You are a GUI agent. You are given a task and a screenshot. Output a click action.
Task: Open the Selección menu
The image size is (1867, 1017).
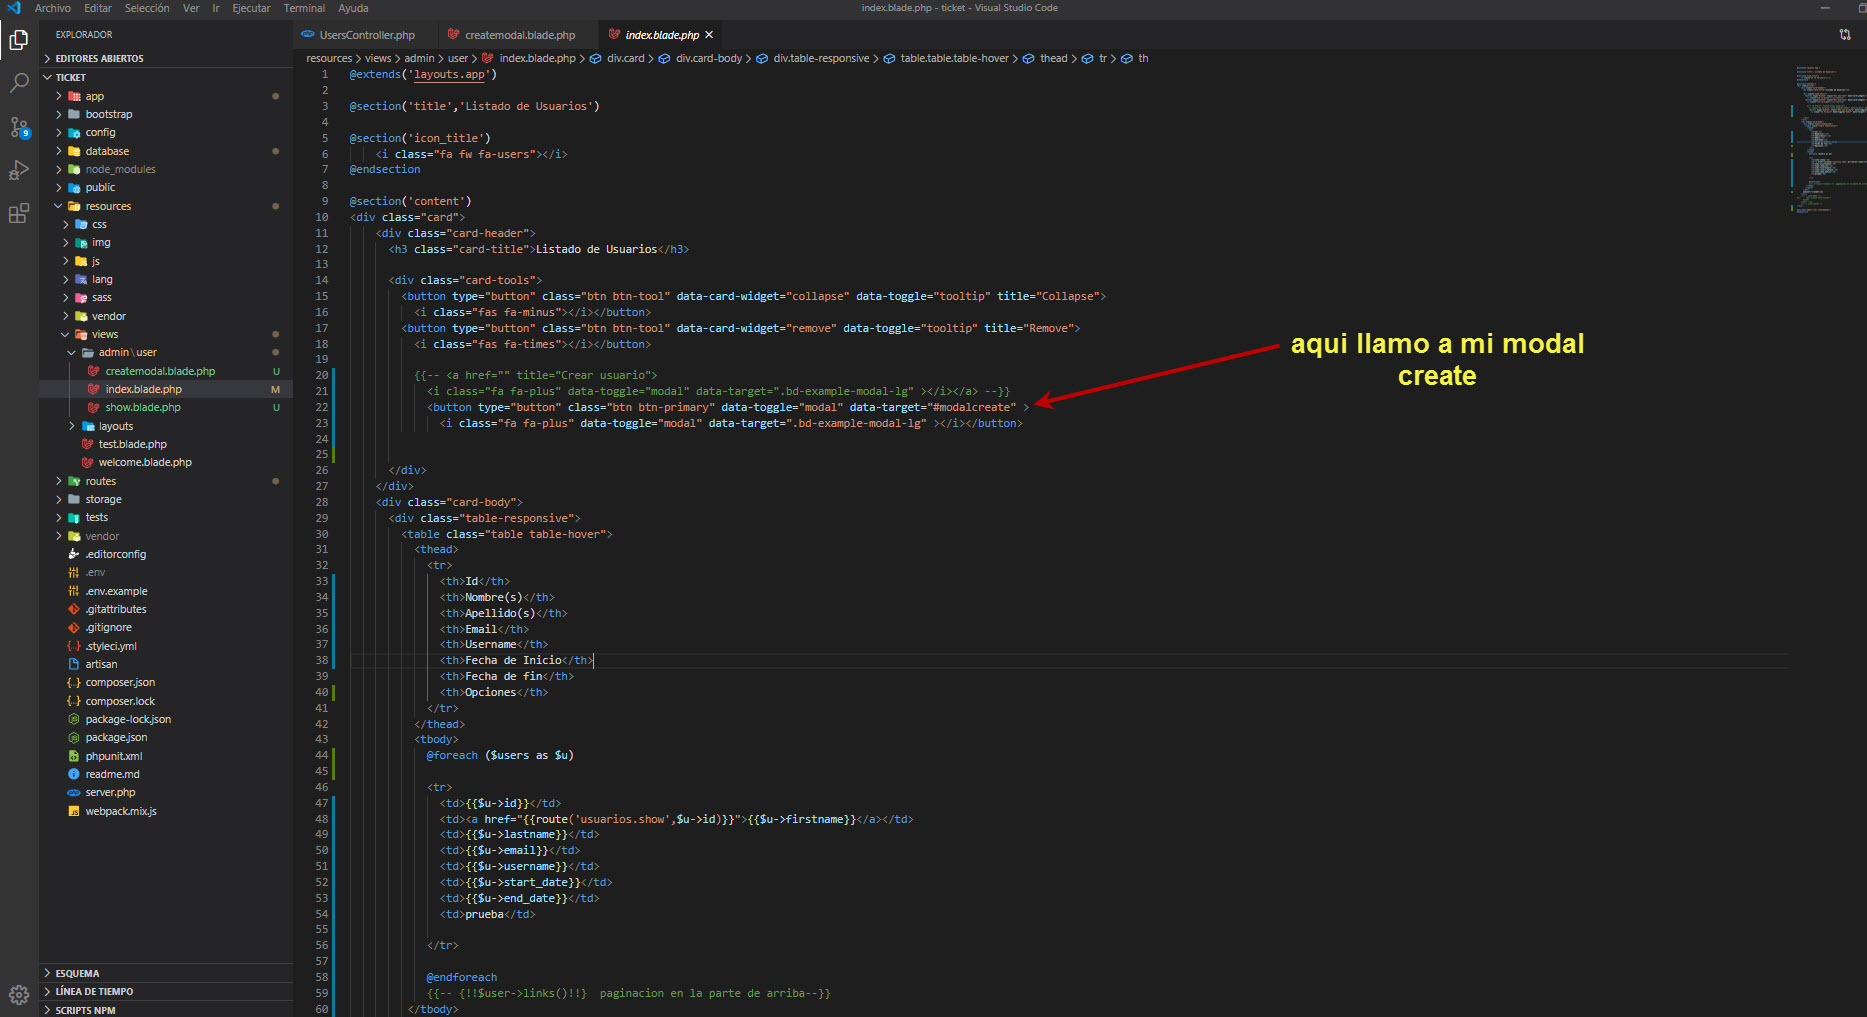147,8
